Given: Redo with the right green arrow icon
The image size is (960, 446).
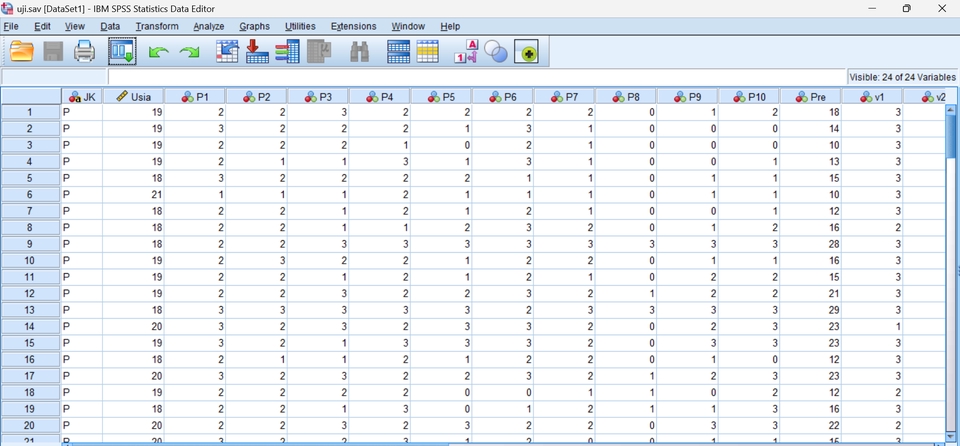Looking at the screenshot, I should [189, 53].
